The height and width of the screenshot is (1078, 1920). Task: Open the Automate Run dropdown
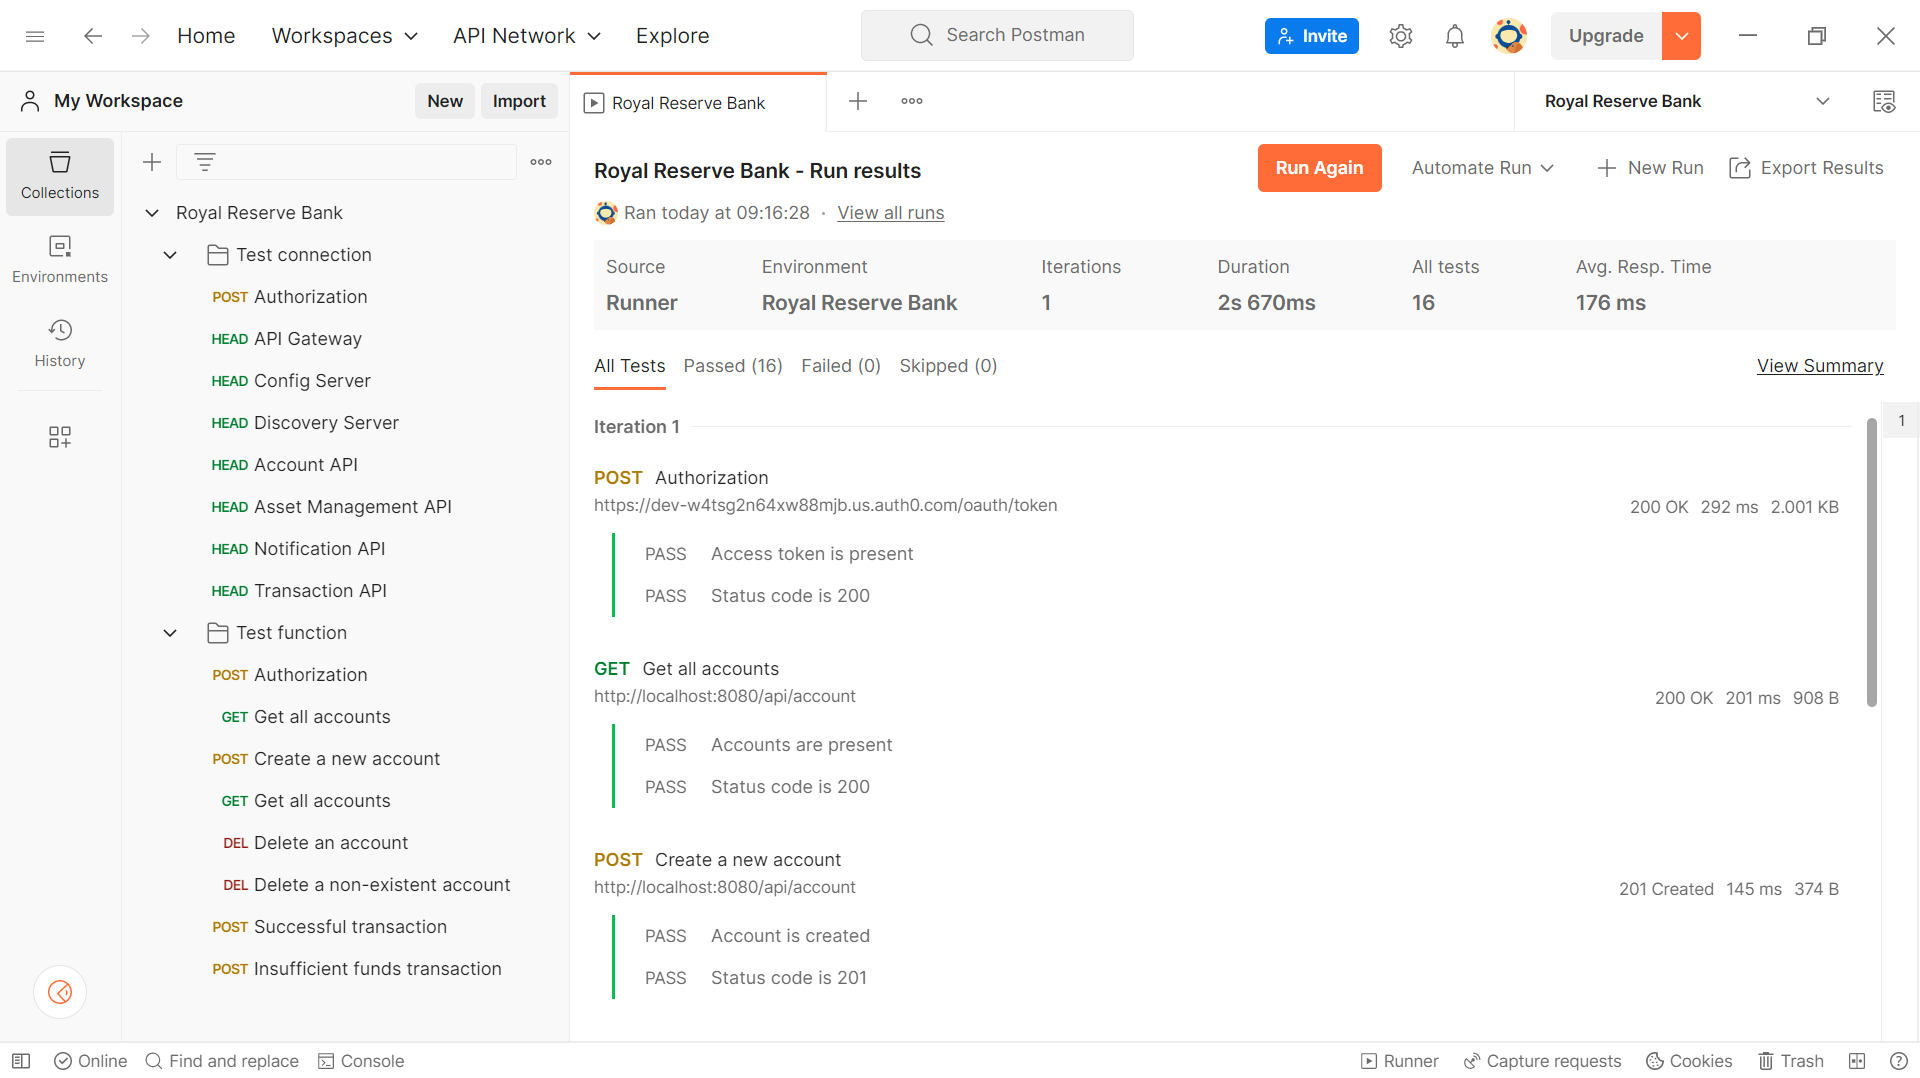click(x=1483, y=168)
